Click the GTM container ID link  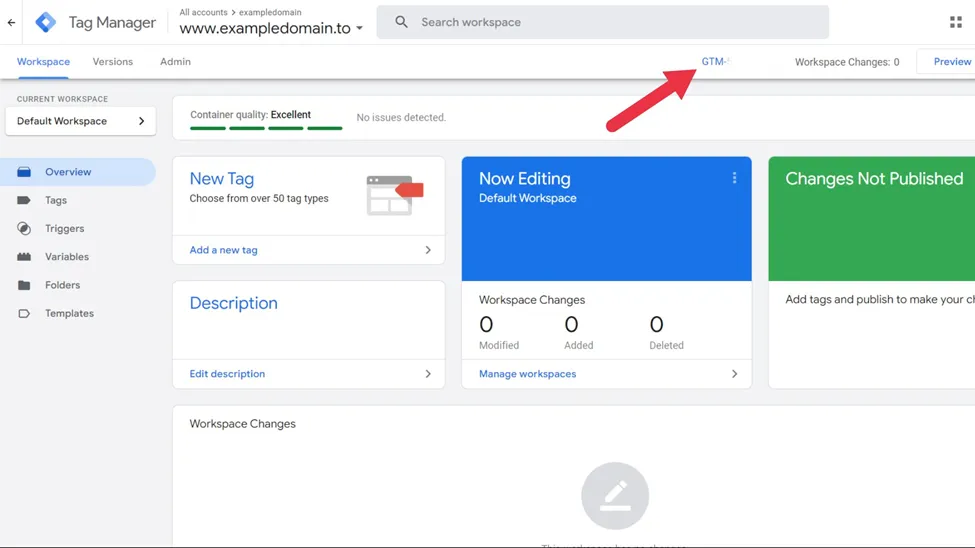715,62
